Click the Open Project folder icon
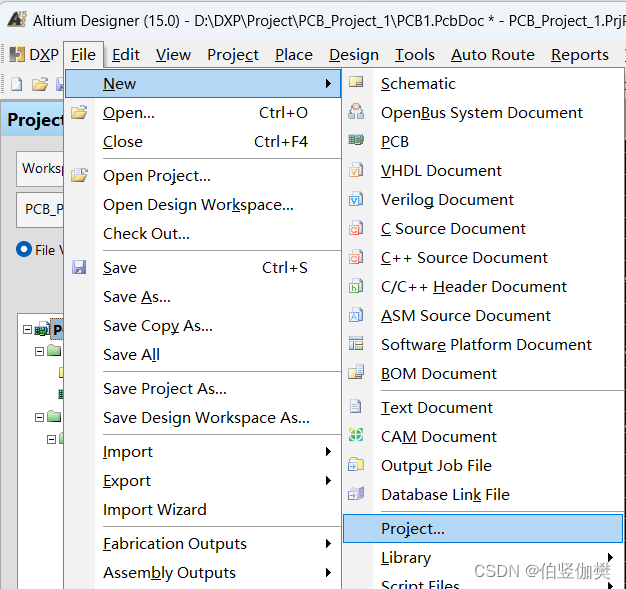 [79, 175]
